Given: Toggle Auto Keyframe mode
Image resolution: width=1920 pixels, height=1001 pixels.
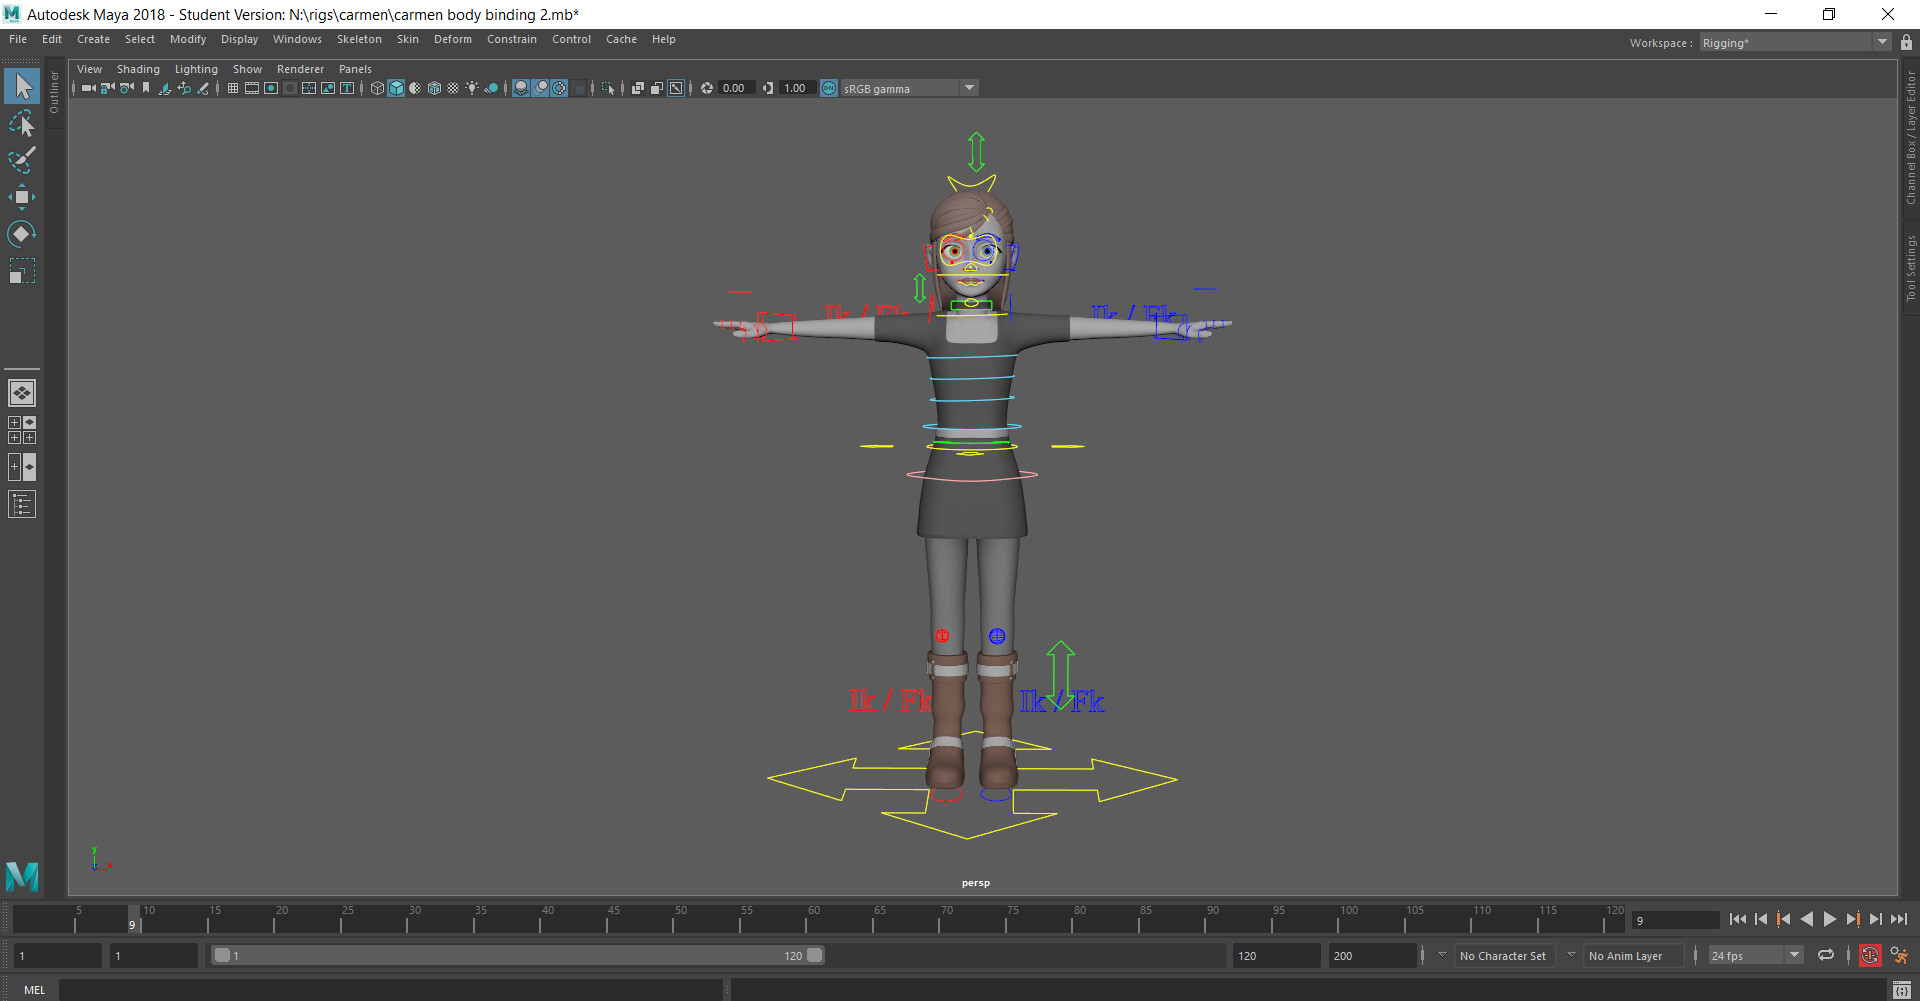Looking at the screenshot, I should pyautogui.click(x=1869, y=956).
